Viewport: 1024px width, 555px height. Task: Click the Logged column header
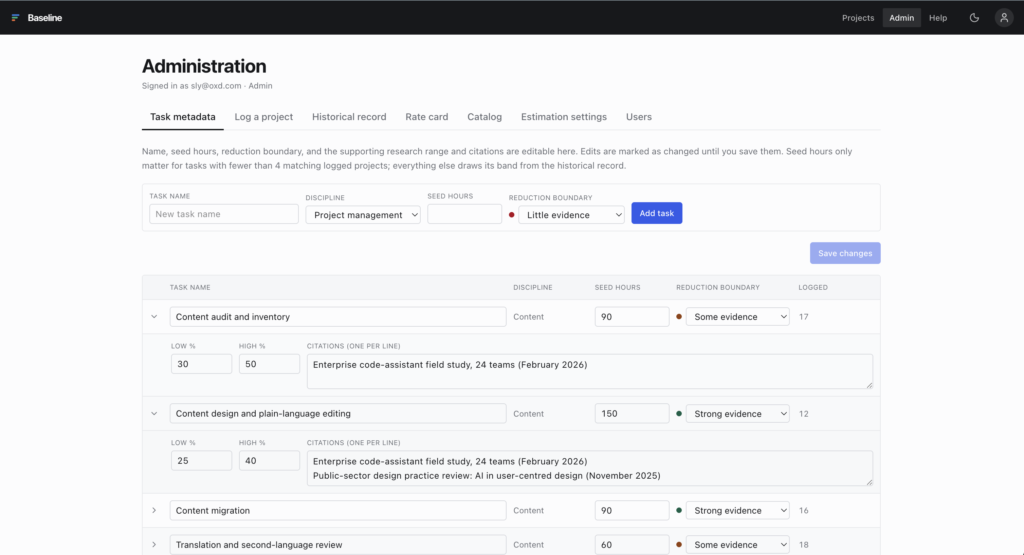click(812, 287)
